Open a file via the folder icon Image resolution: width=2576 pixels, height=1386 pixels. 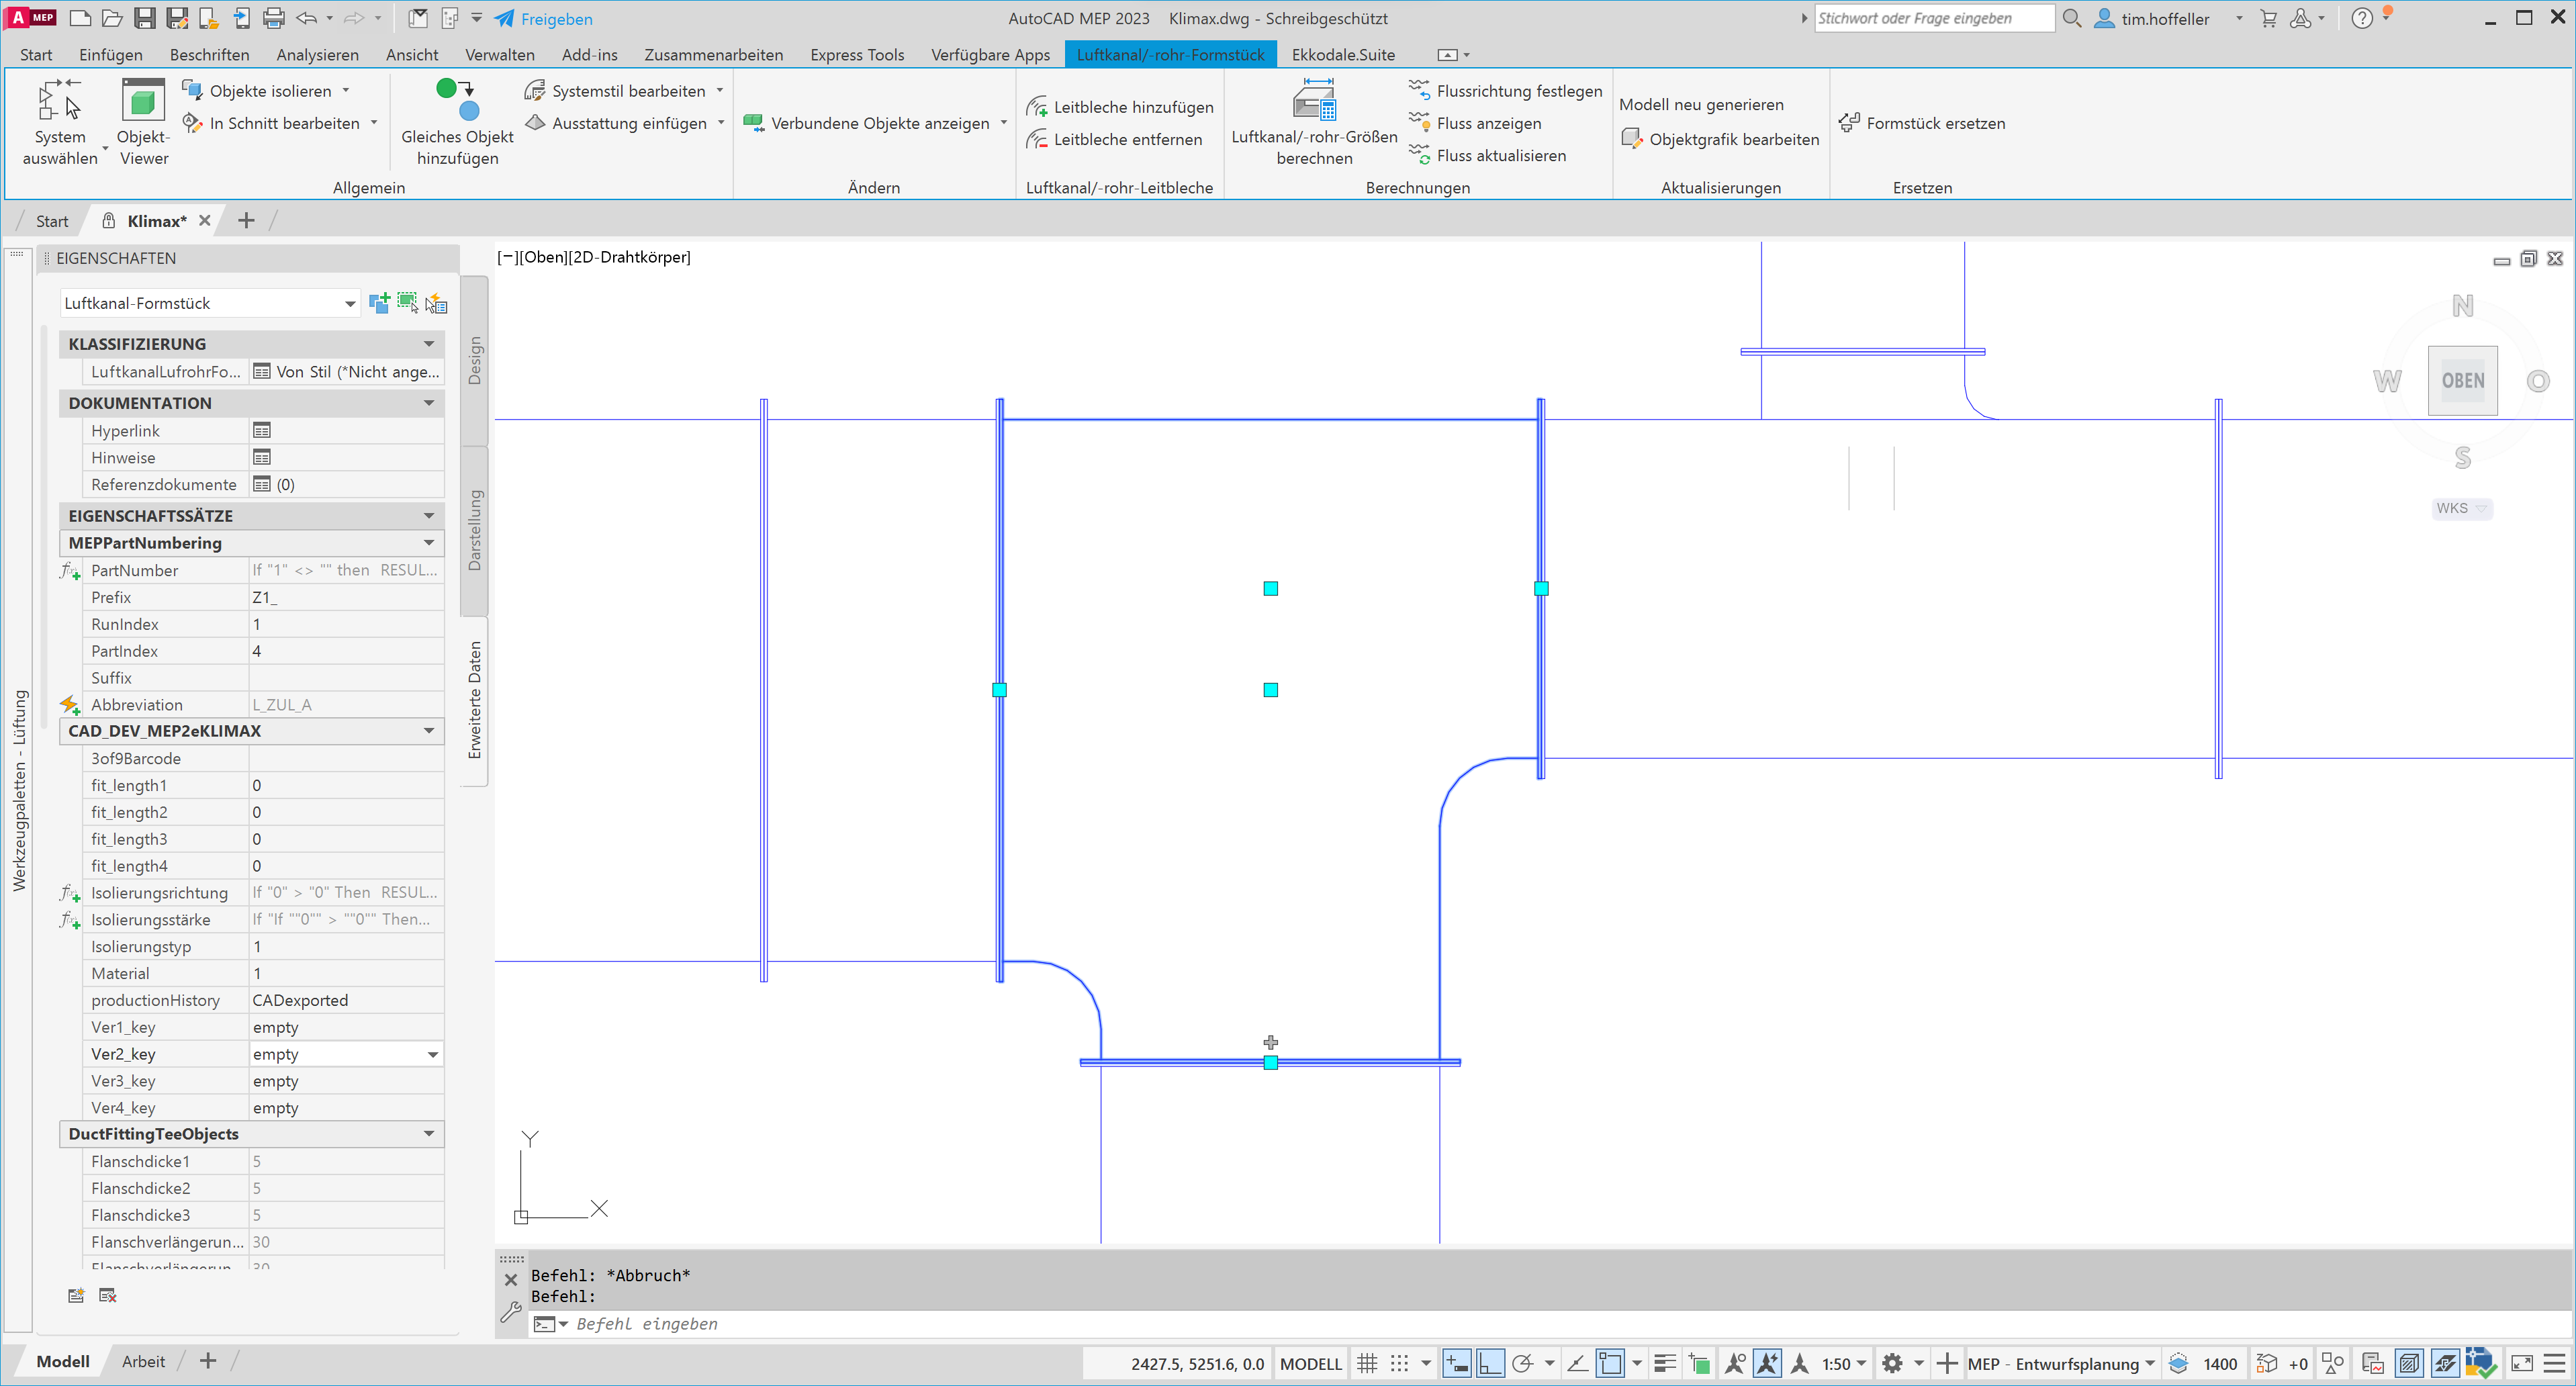point(112,18)
